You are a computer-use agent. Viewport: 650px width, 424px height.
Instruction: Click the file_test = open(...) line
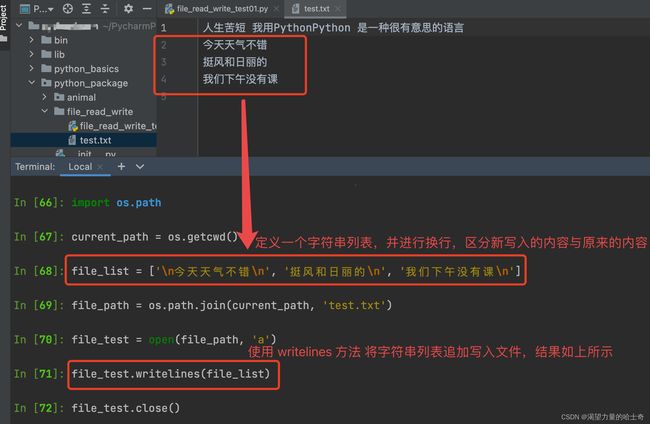(174, 340)
